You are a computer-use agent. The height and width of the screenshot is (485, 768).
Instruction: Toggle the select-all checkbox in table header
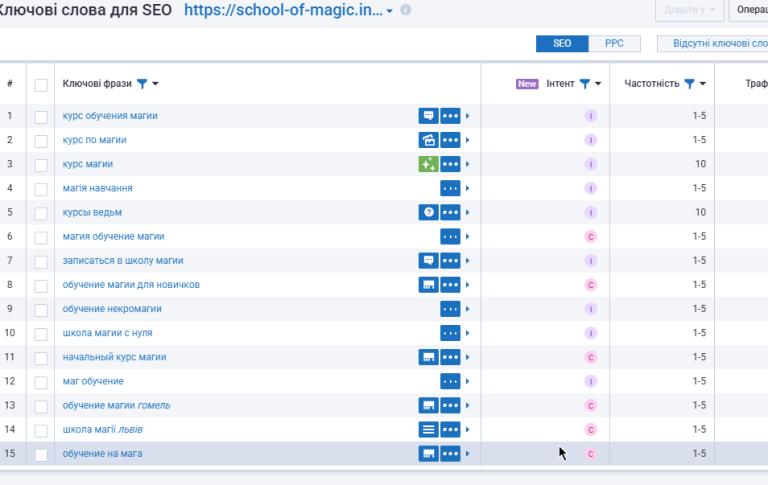point(41,85)
